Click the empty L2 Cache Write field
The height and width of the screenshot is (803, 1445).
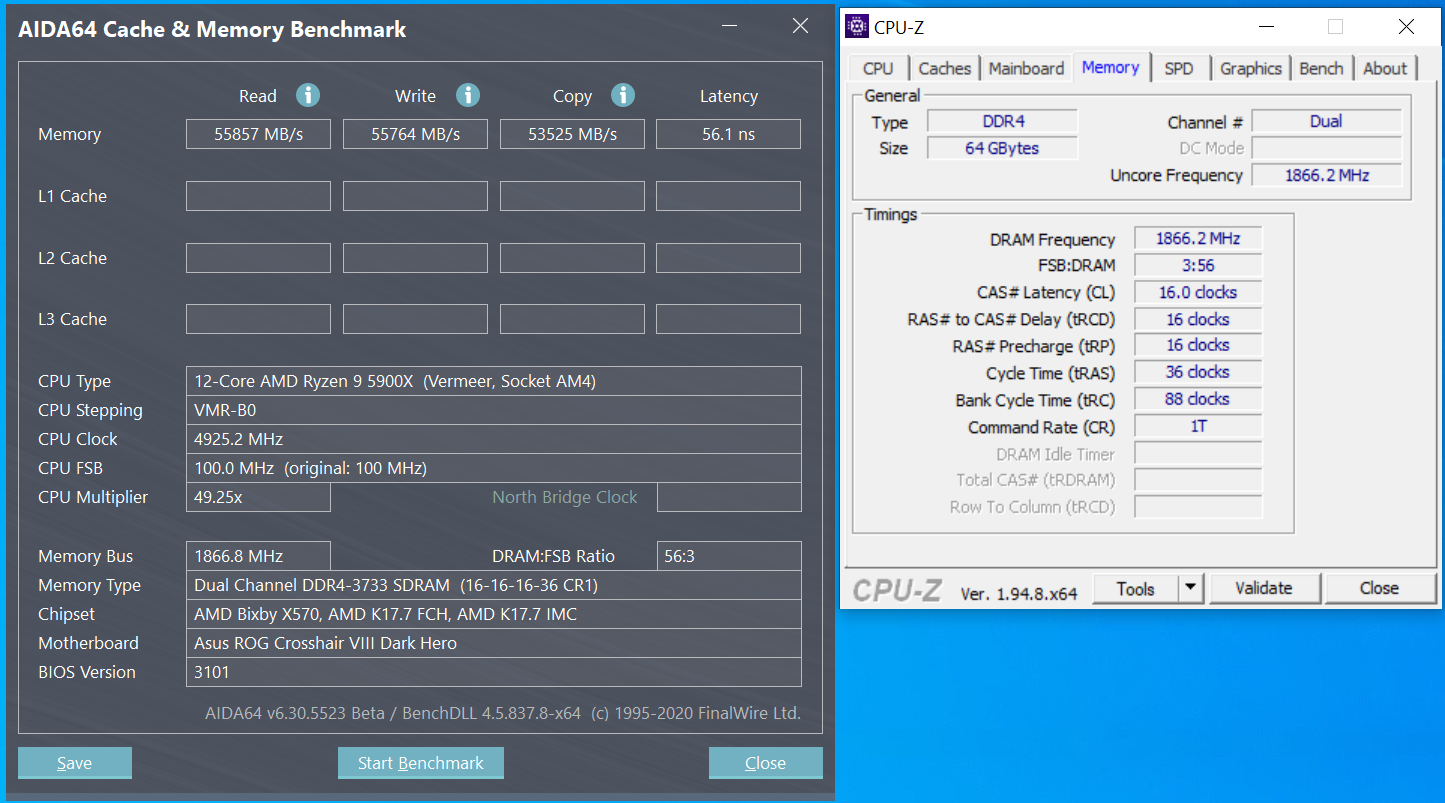[x=415, y=258]
